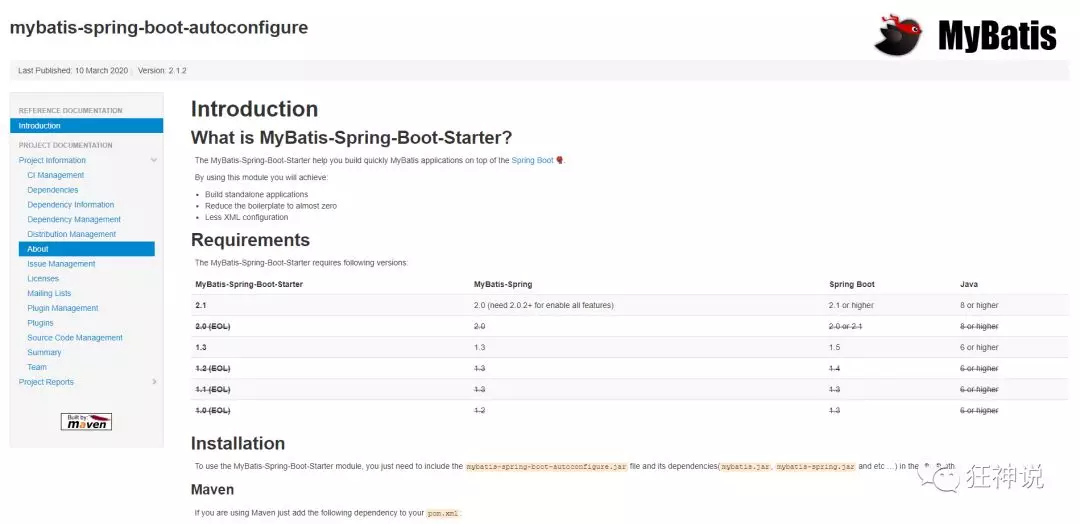Collapse the Project Information chevron
Viewport: 1080px width, 524px height.
[x=154, y=160]
